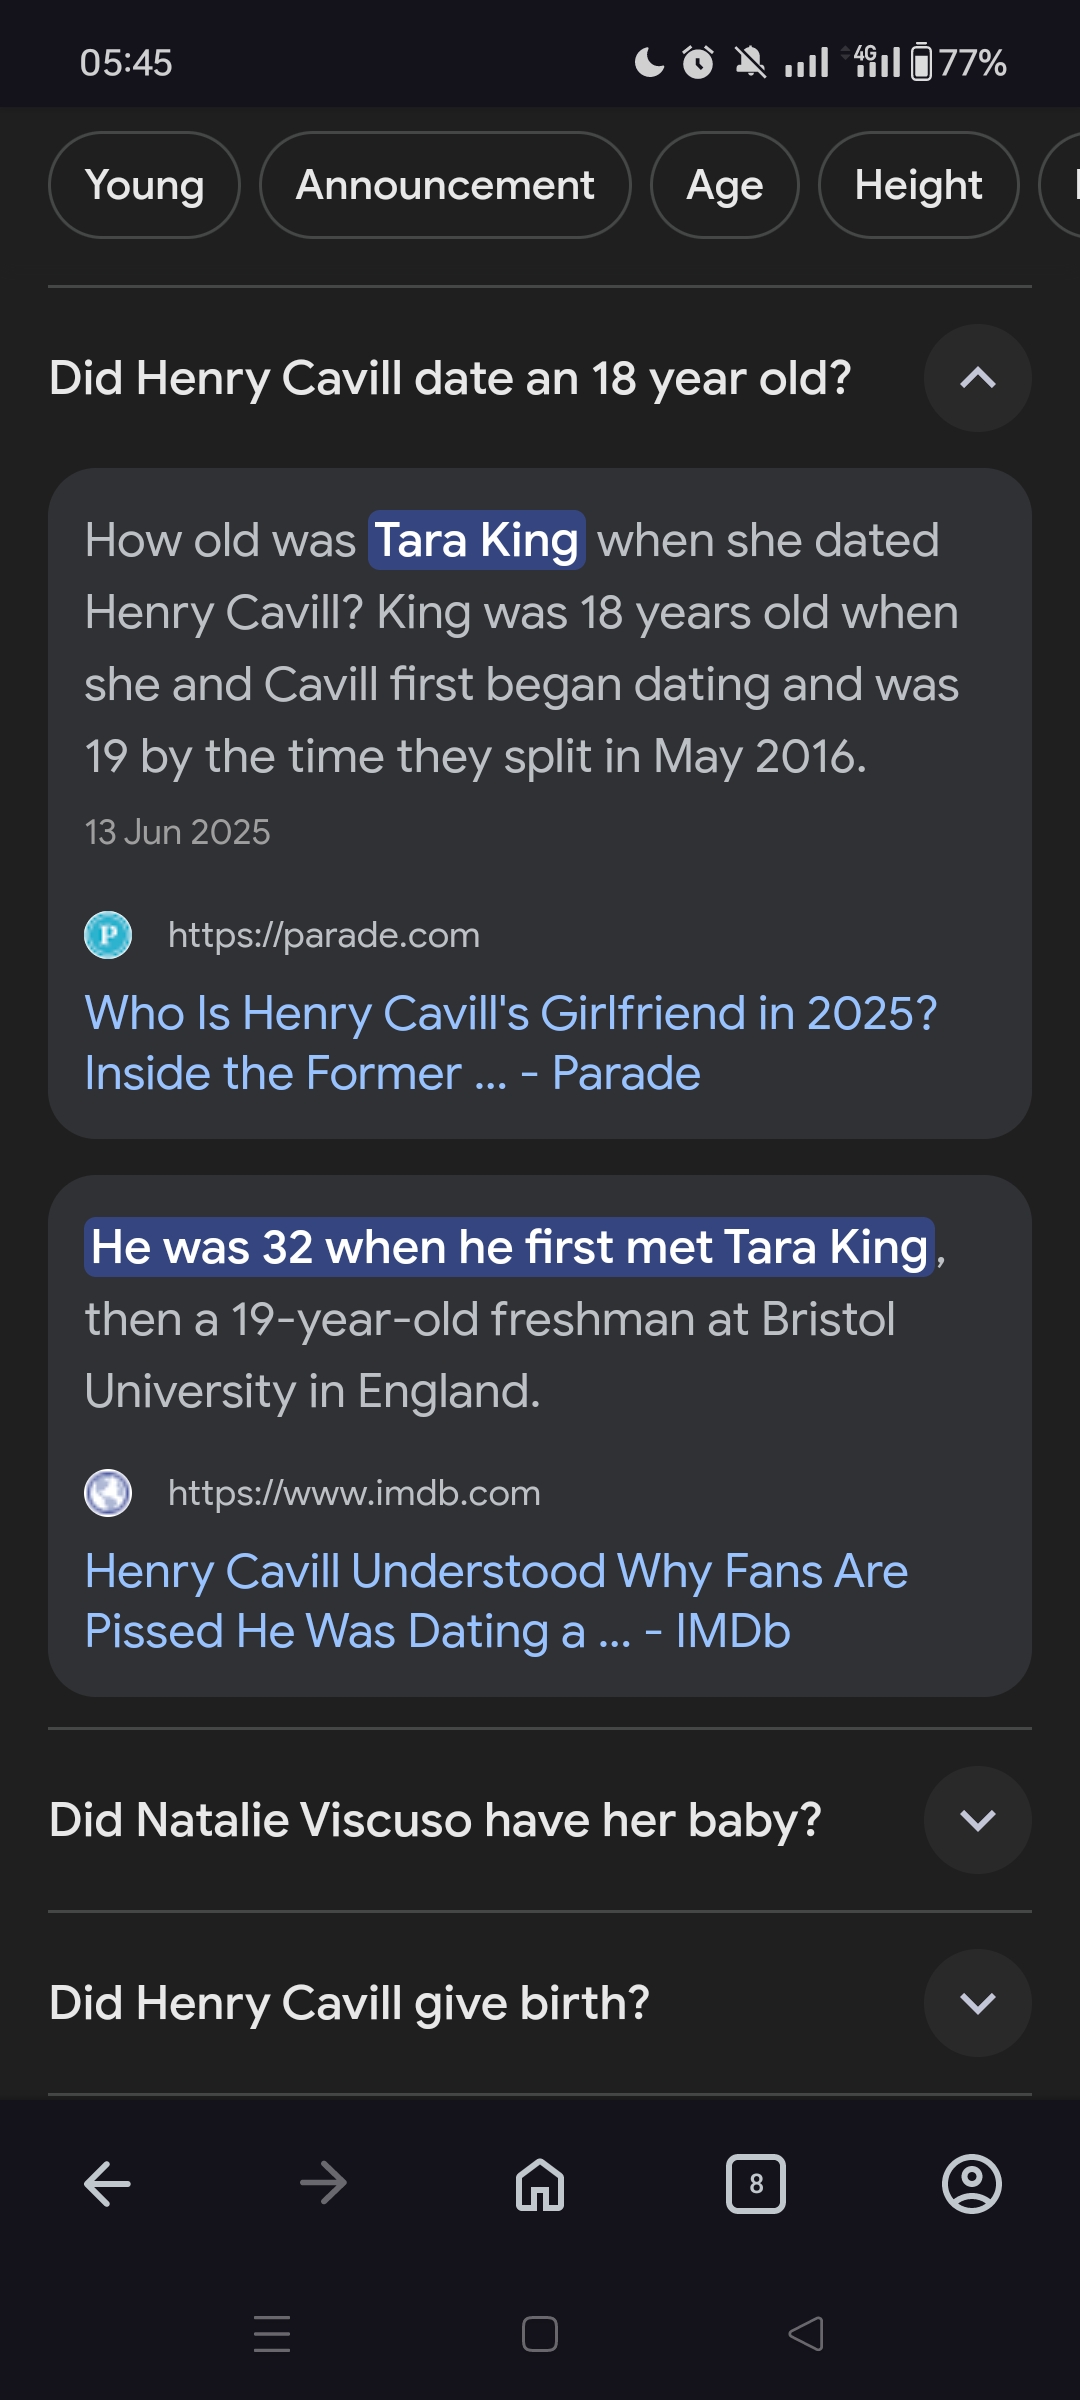Select the Young filter chip

click(144, 185)
